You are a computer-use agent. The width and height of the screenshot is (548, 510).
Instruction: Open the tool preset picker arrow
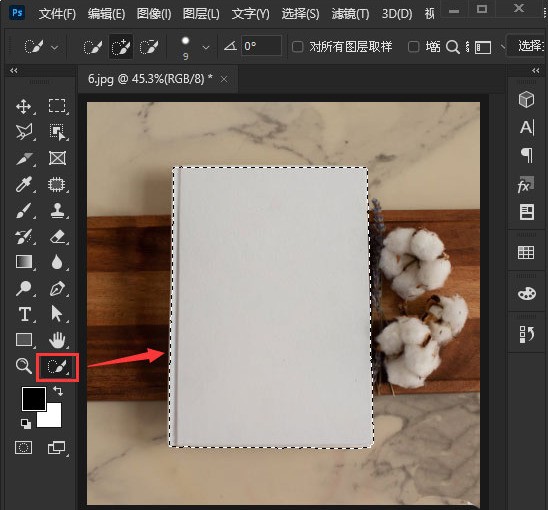pos(55,47)
